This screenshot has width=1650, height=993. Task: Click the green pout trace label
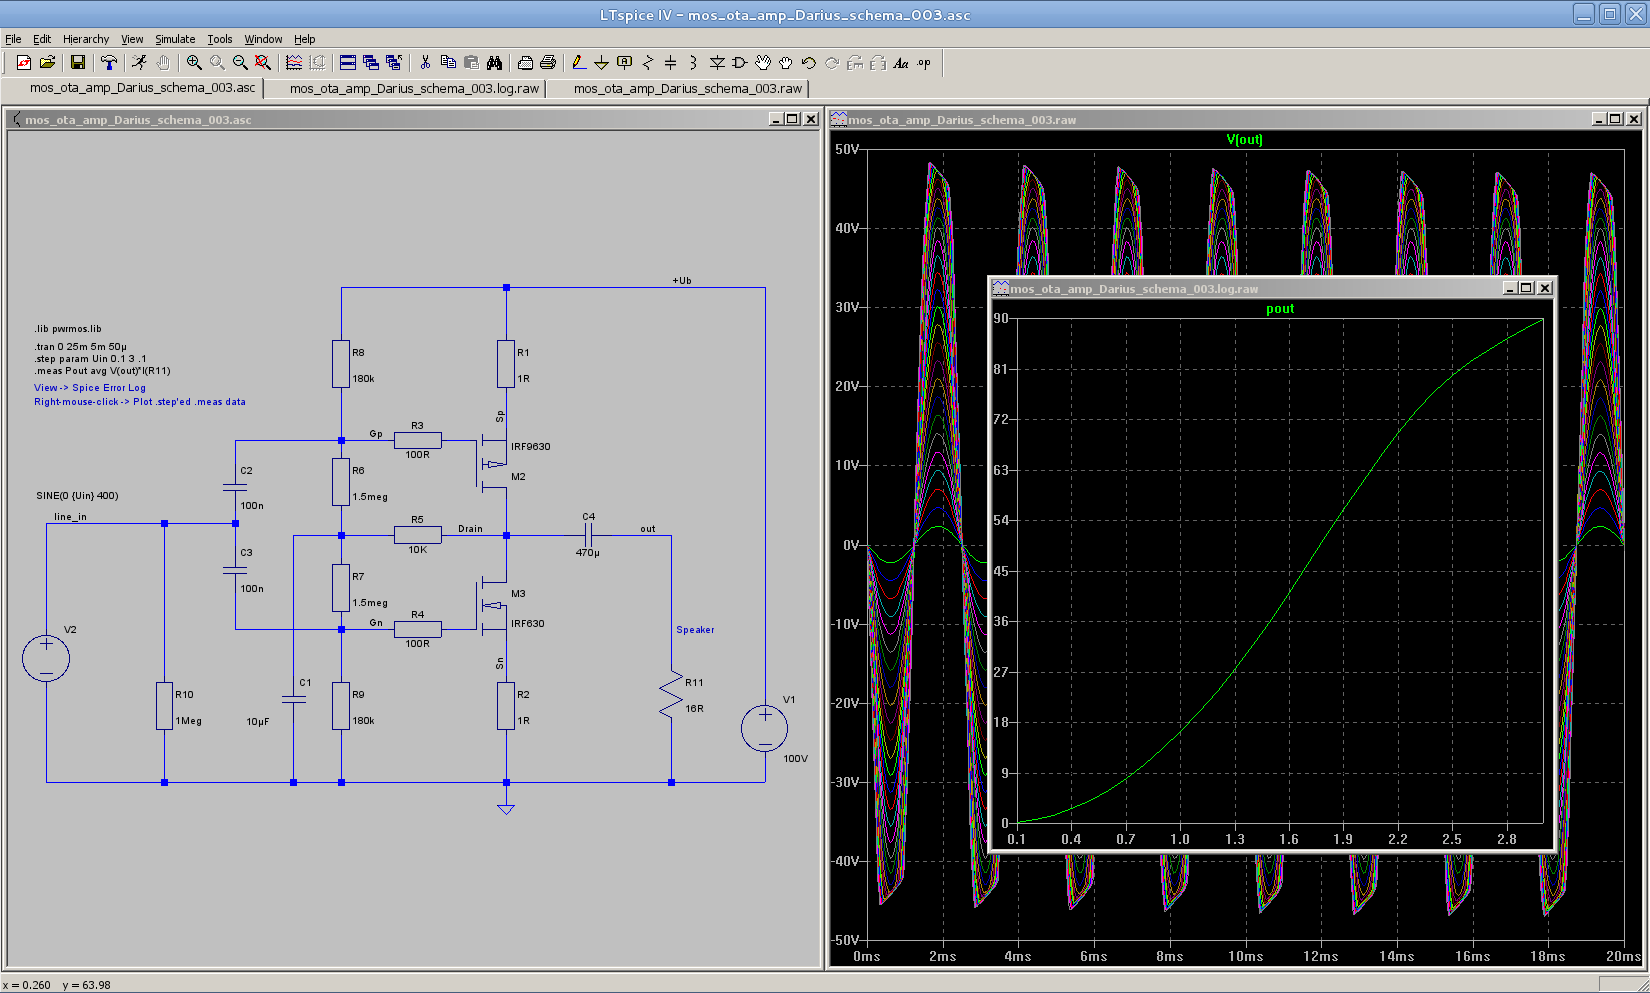[1280, 309]
